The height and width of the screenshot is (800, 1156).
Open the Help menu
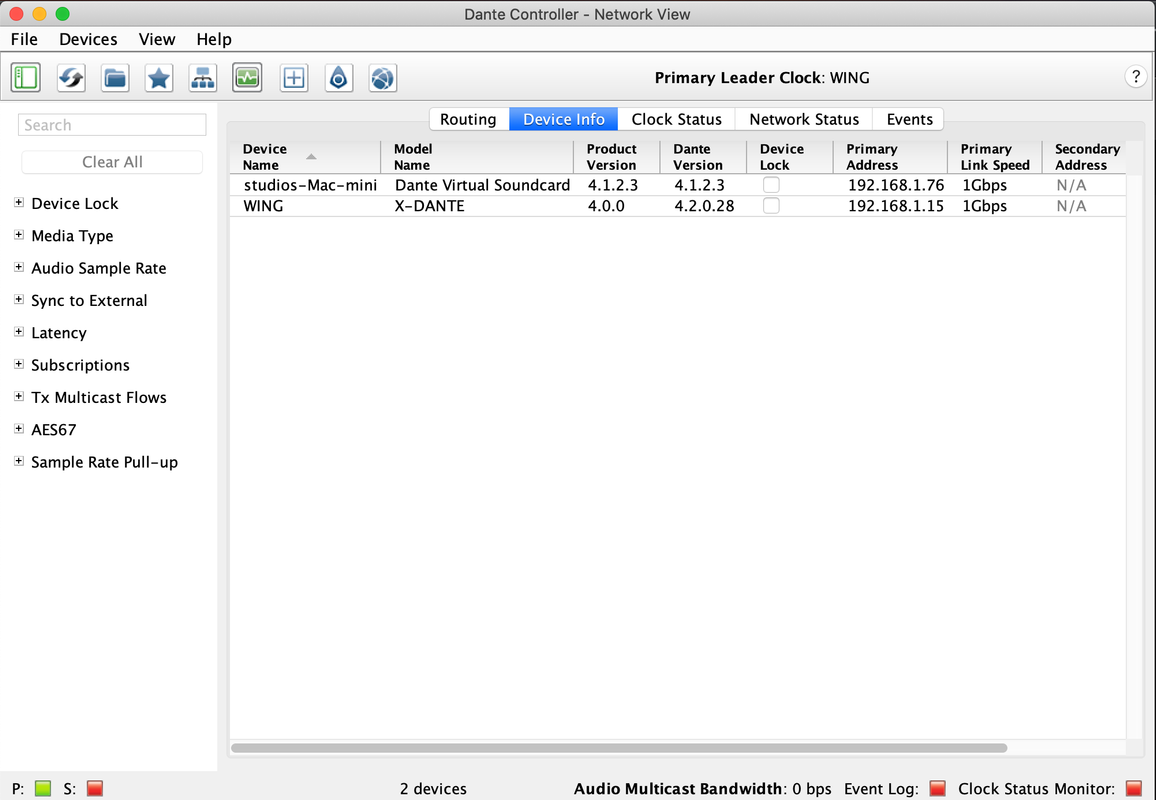[214, 39]
